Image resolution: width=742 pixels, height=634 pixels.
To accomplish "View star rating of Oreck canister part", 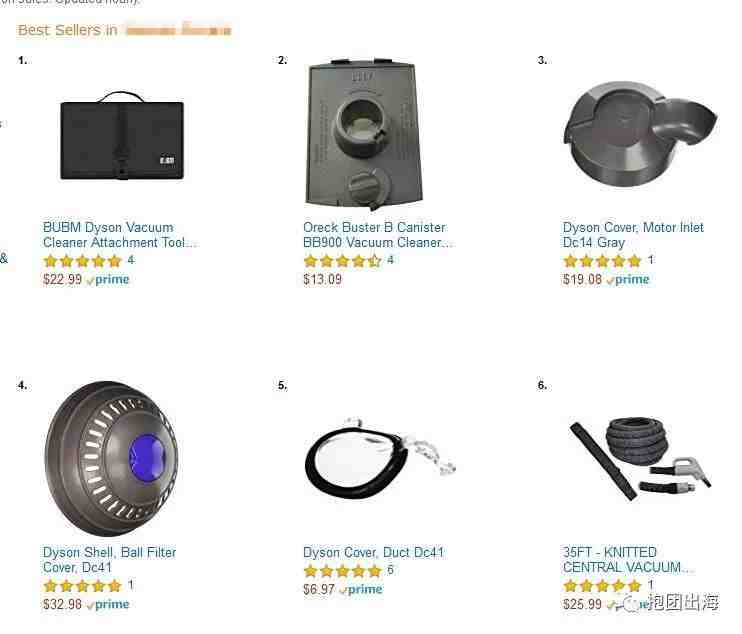I will click(x=342, y=261).
